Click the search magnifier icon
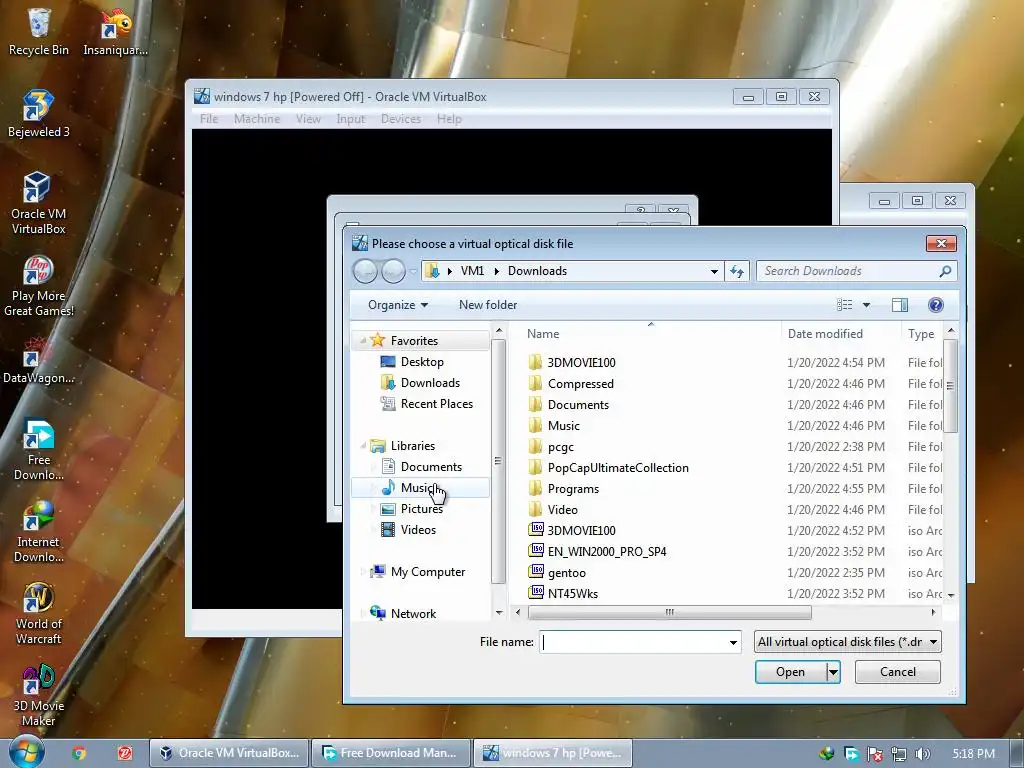 (x=945, y=271)
